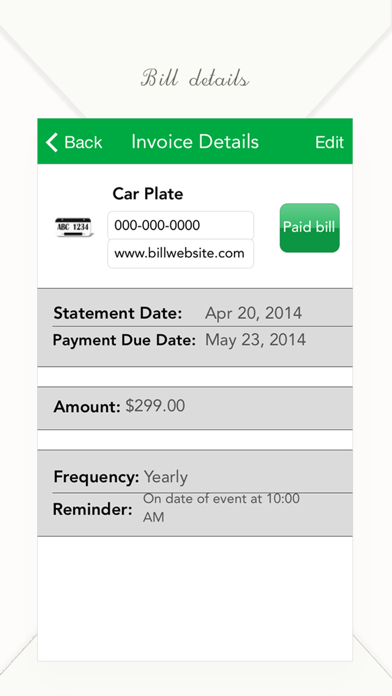The image size is (392, 696).
Task: Change the 10:00 AM reminder setting
Action: (221, 508)
